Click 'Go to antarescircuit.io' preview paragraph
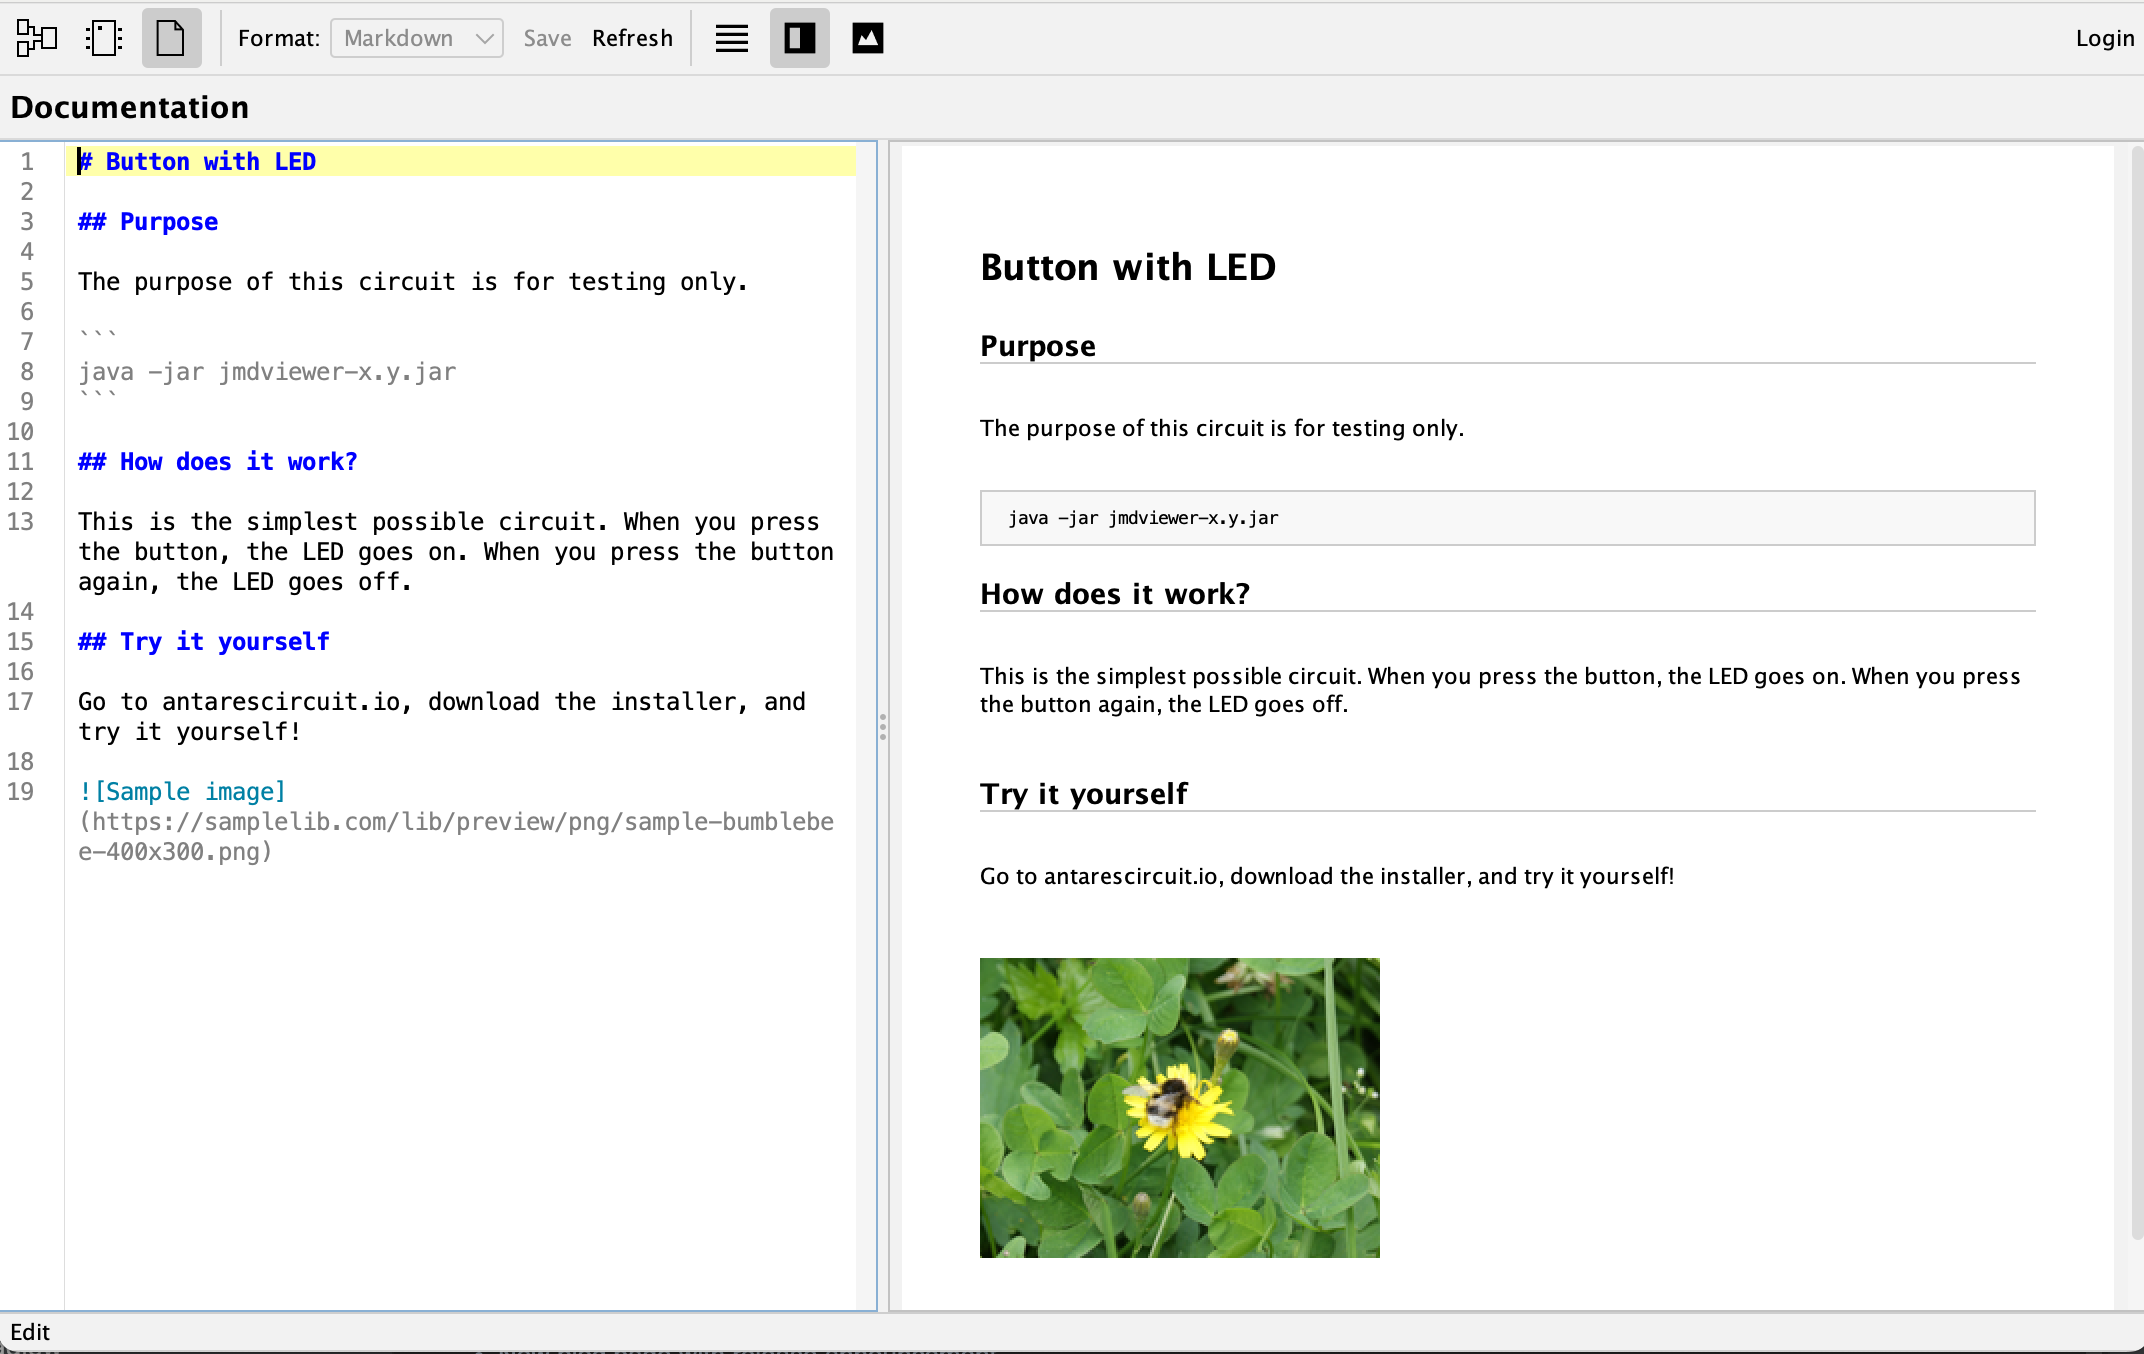 click(x=1327, y=876)
